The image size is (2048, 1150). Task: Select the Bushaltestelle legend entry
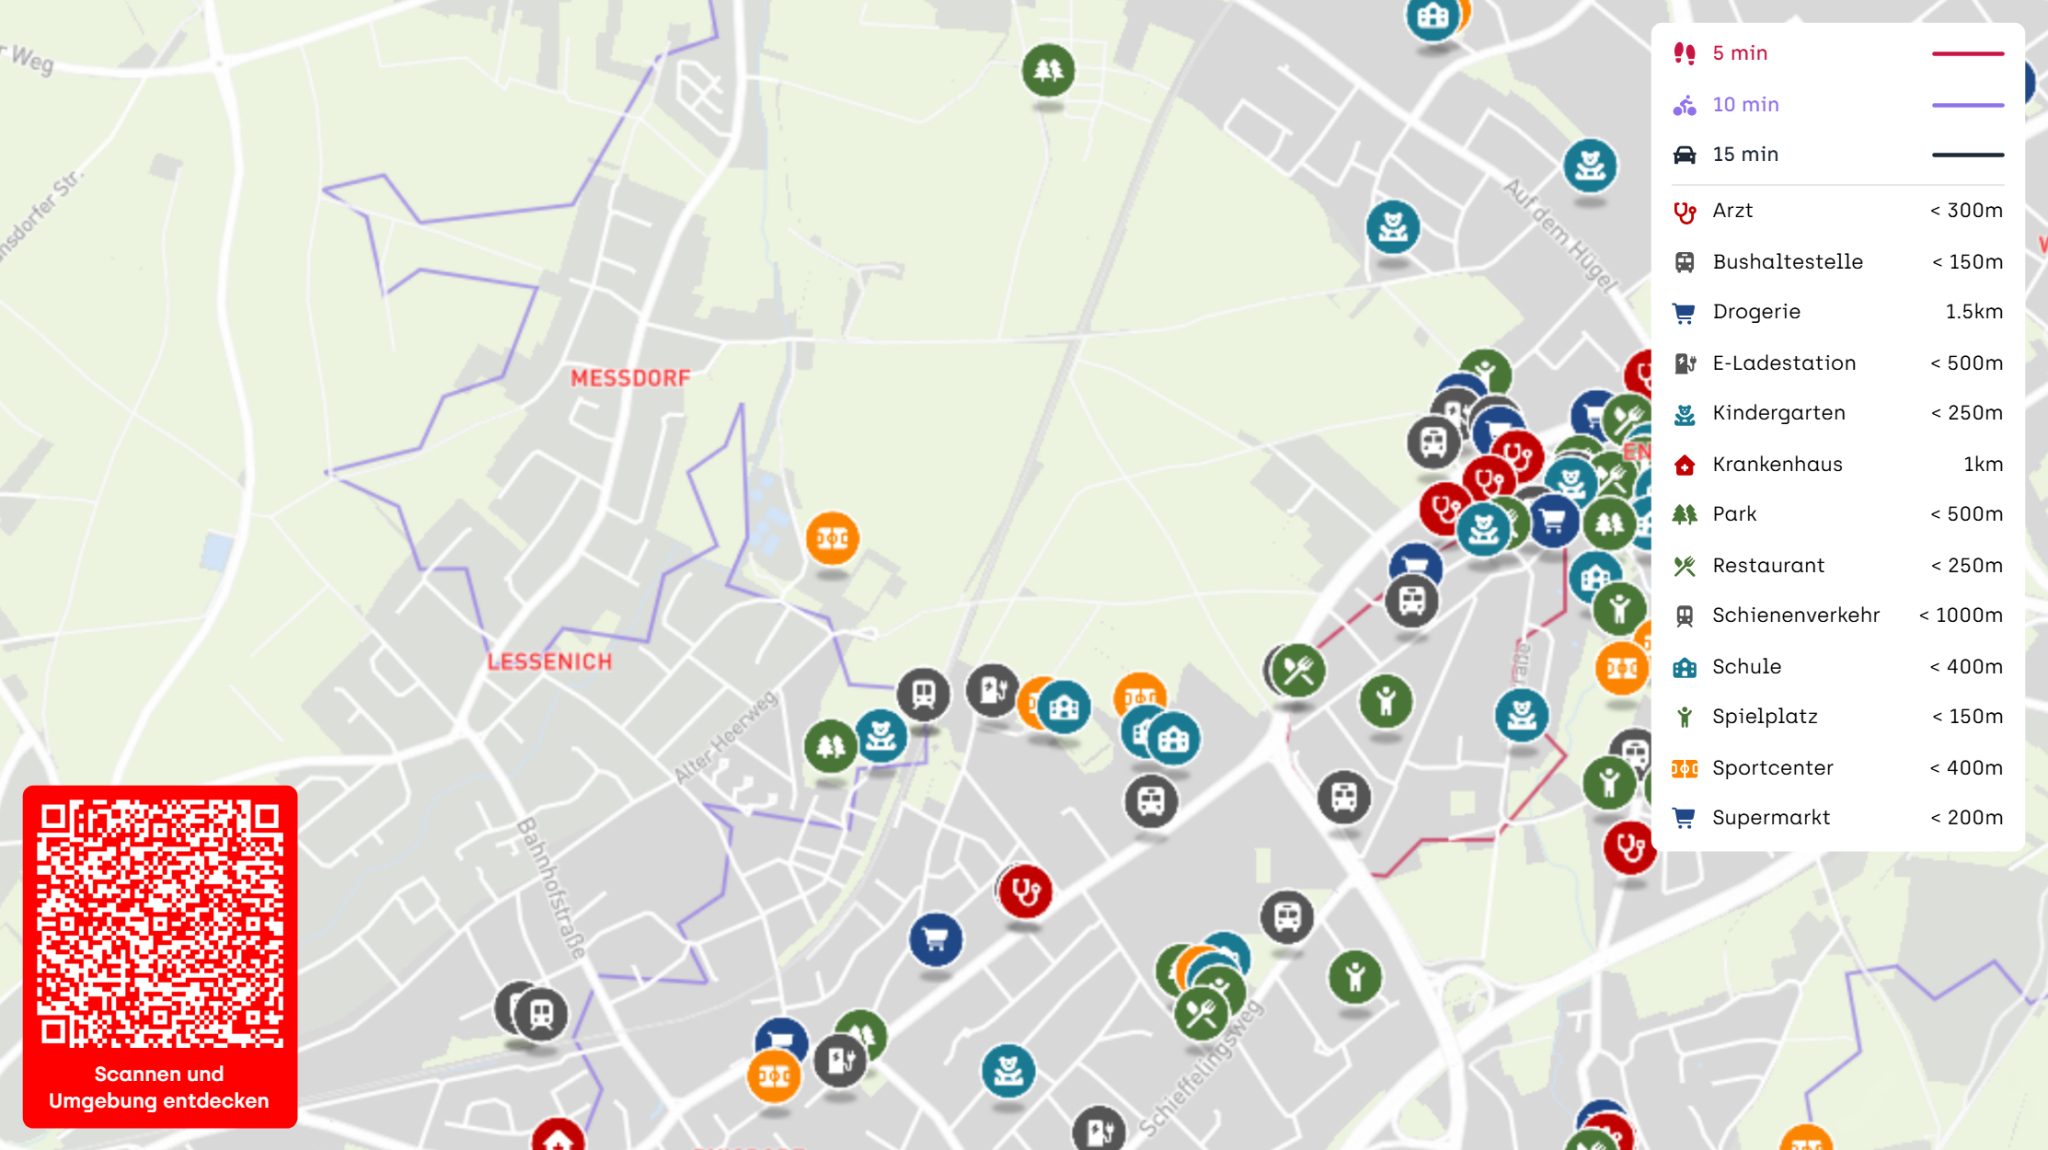1838,262
